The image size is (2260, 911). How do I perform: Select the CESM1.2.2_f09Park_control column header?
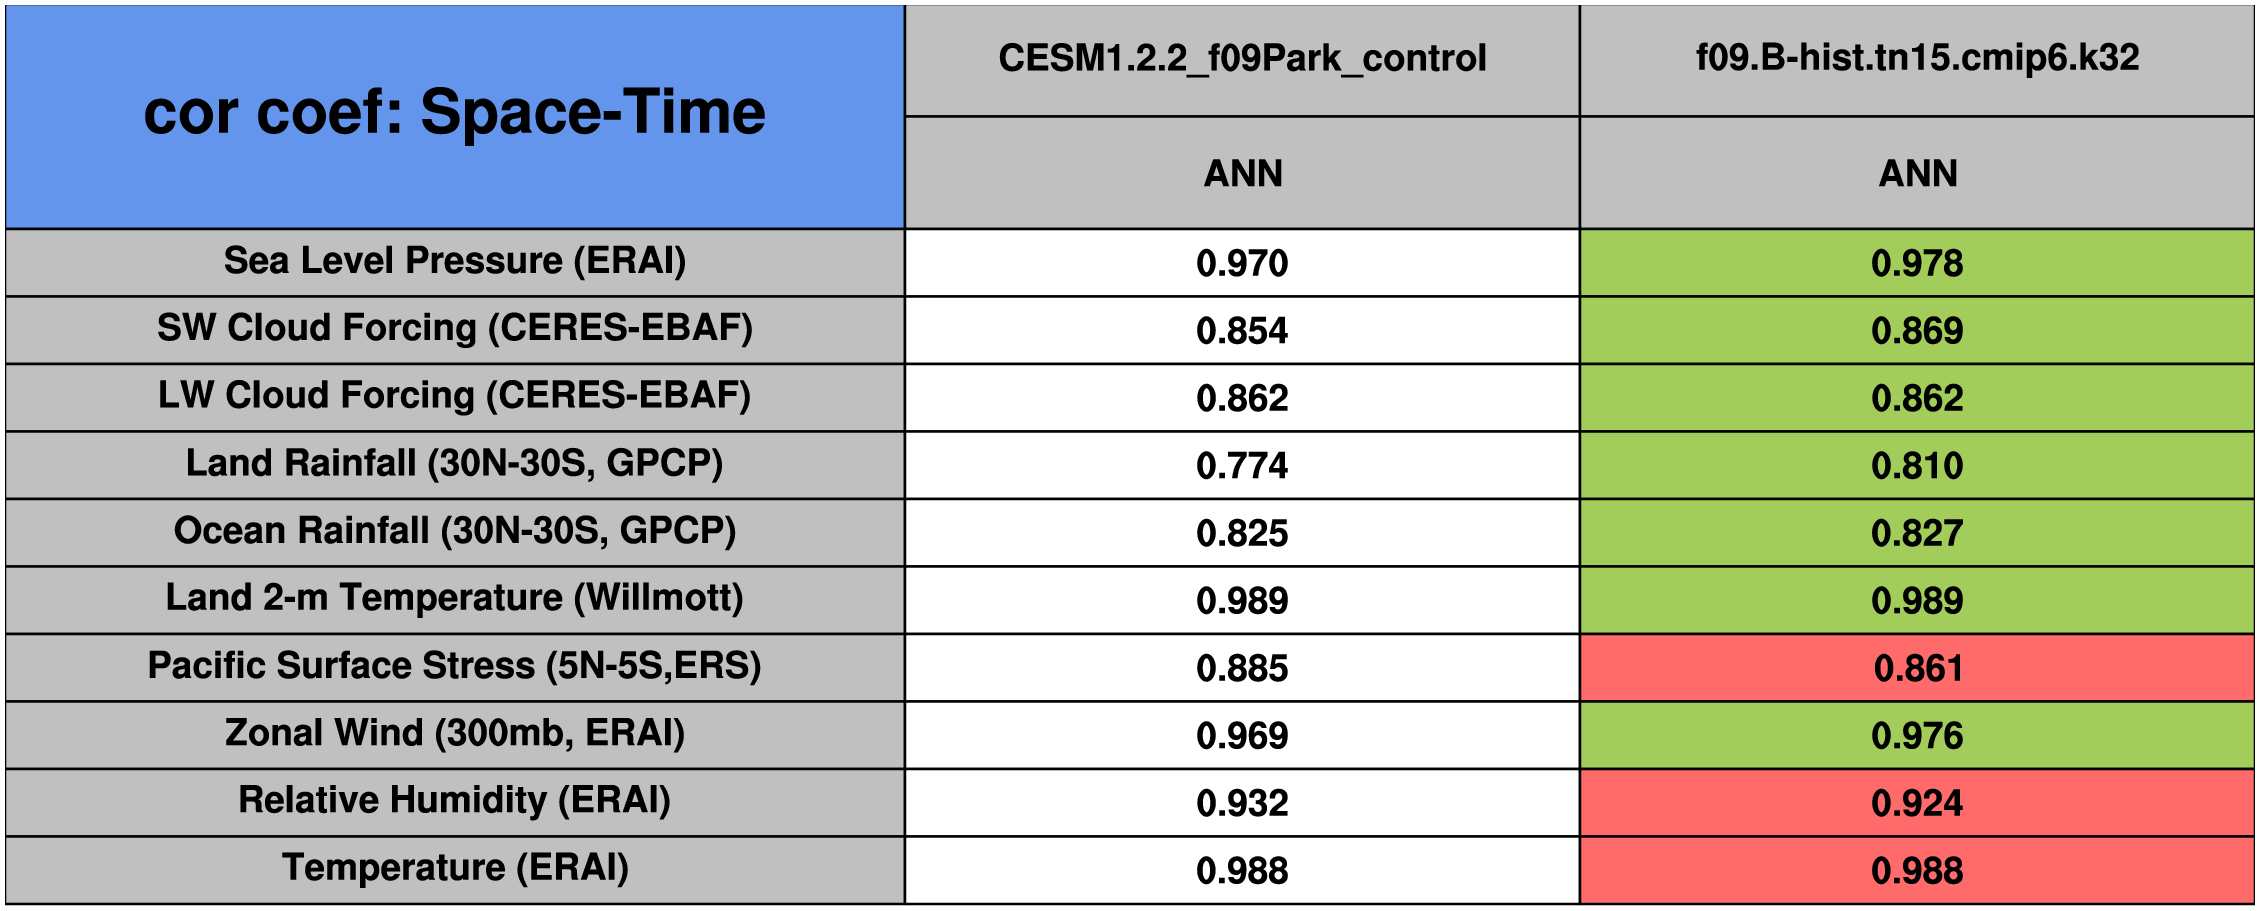1242,59
